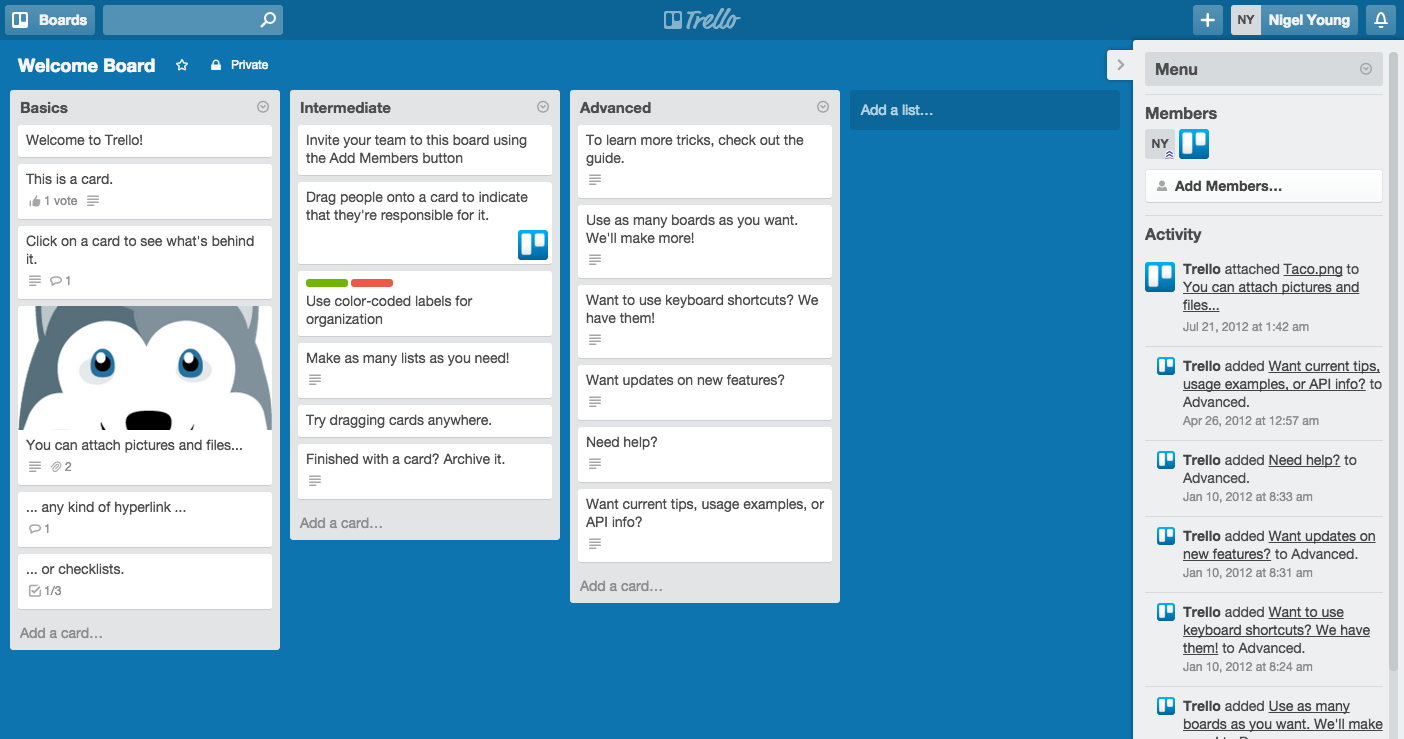Star the Welcome Board
The width and height of the screenshot is (1404, 739).
tap(182, 65)
